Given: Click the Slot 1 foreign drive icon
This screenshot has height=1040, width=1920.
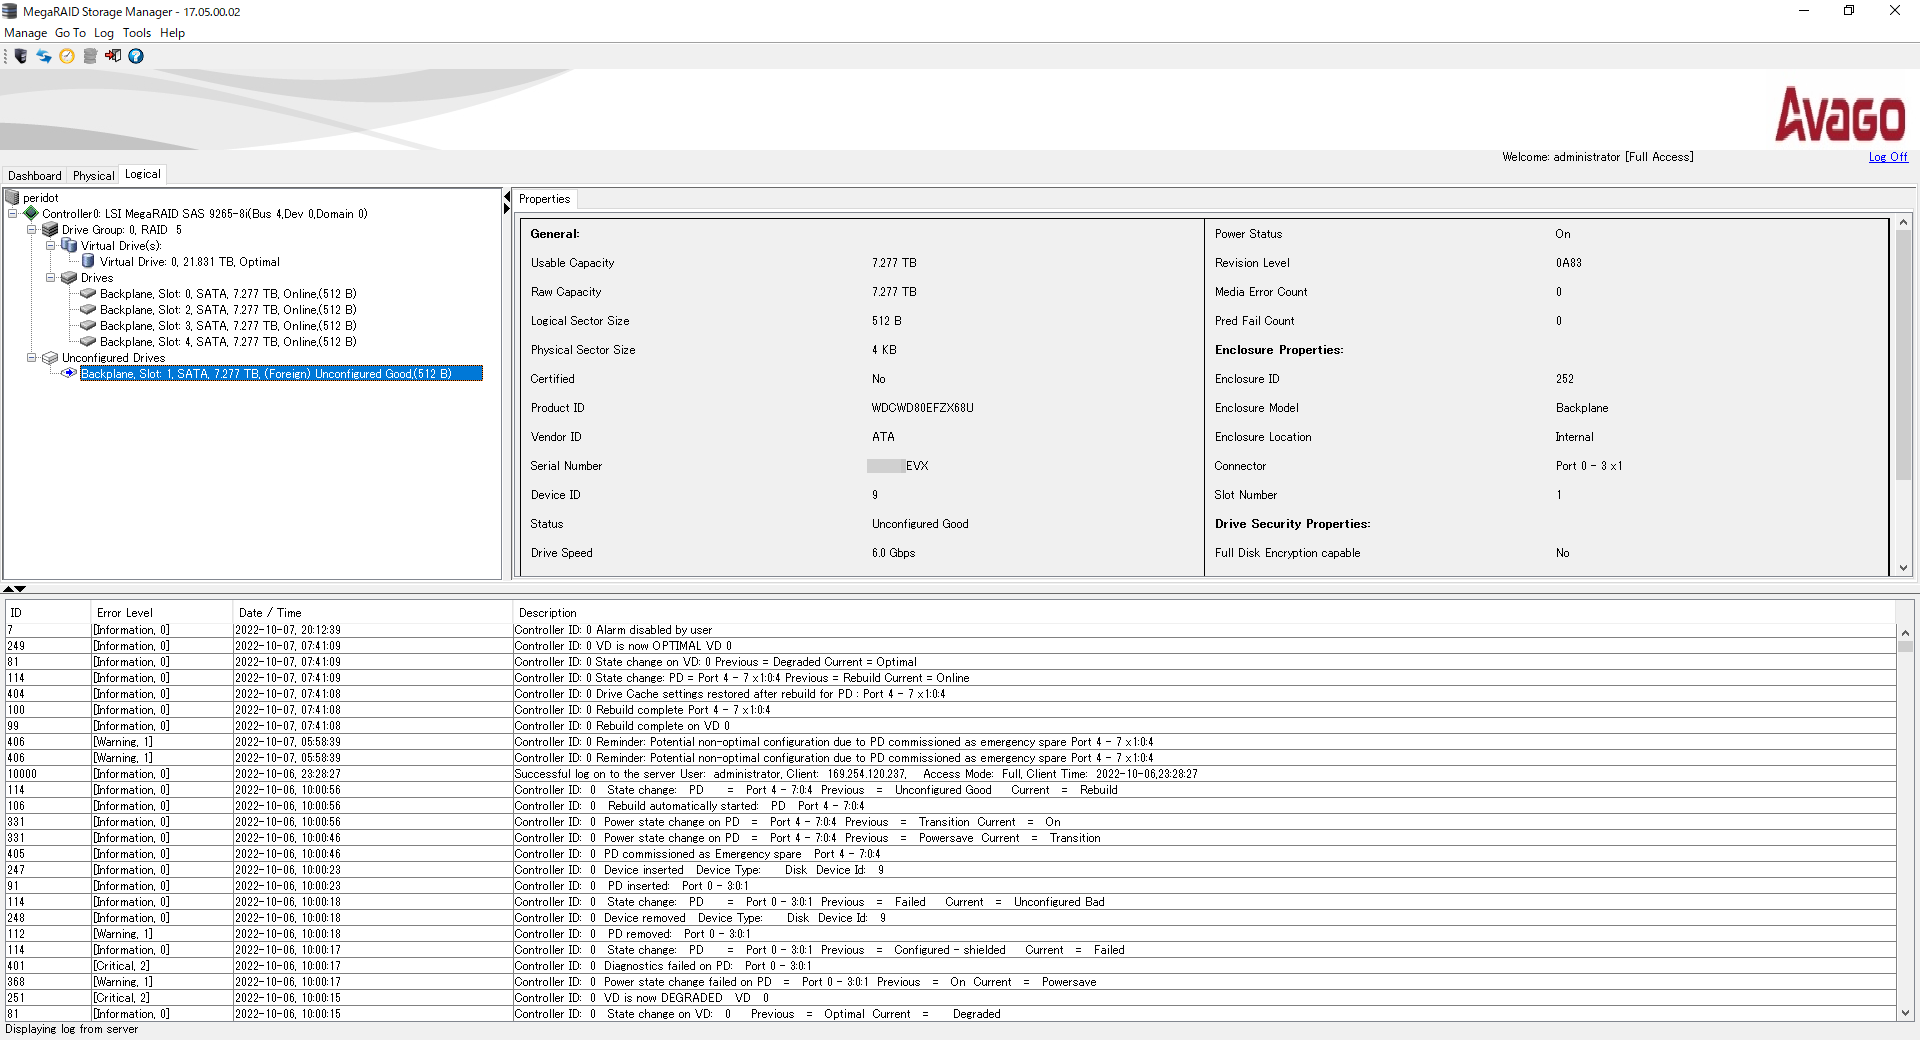Looking at the screenshot, I should [x=69, y=373].
